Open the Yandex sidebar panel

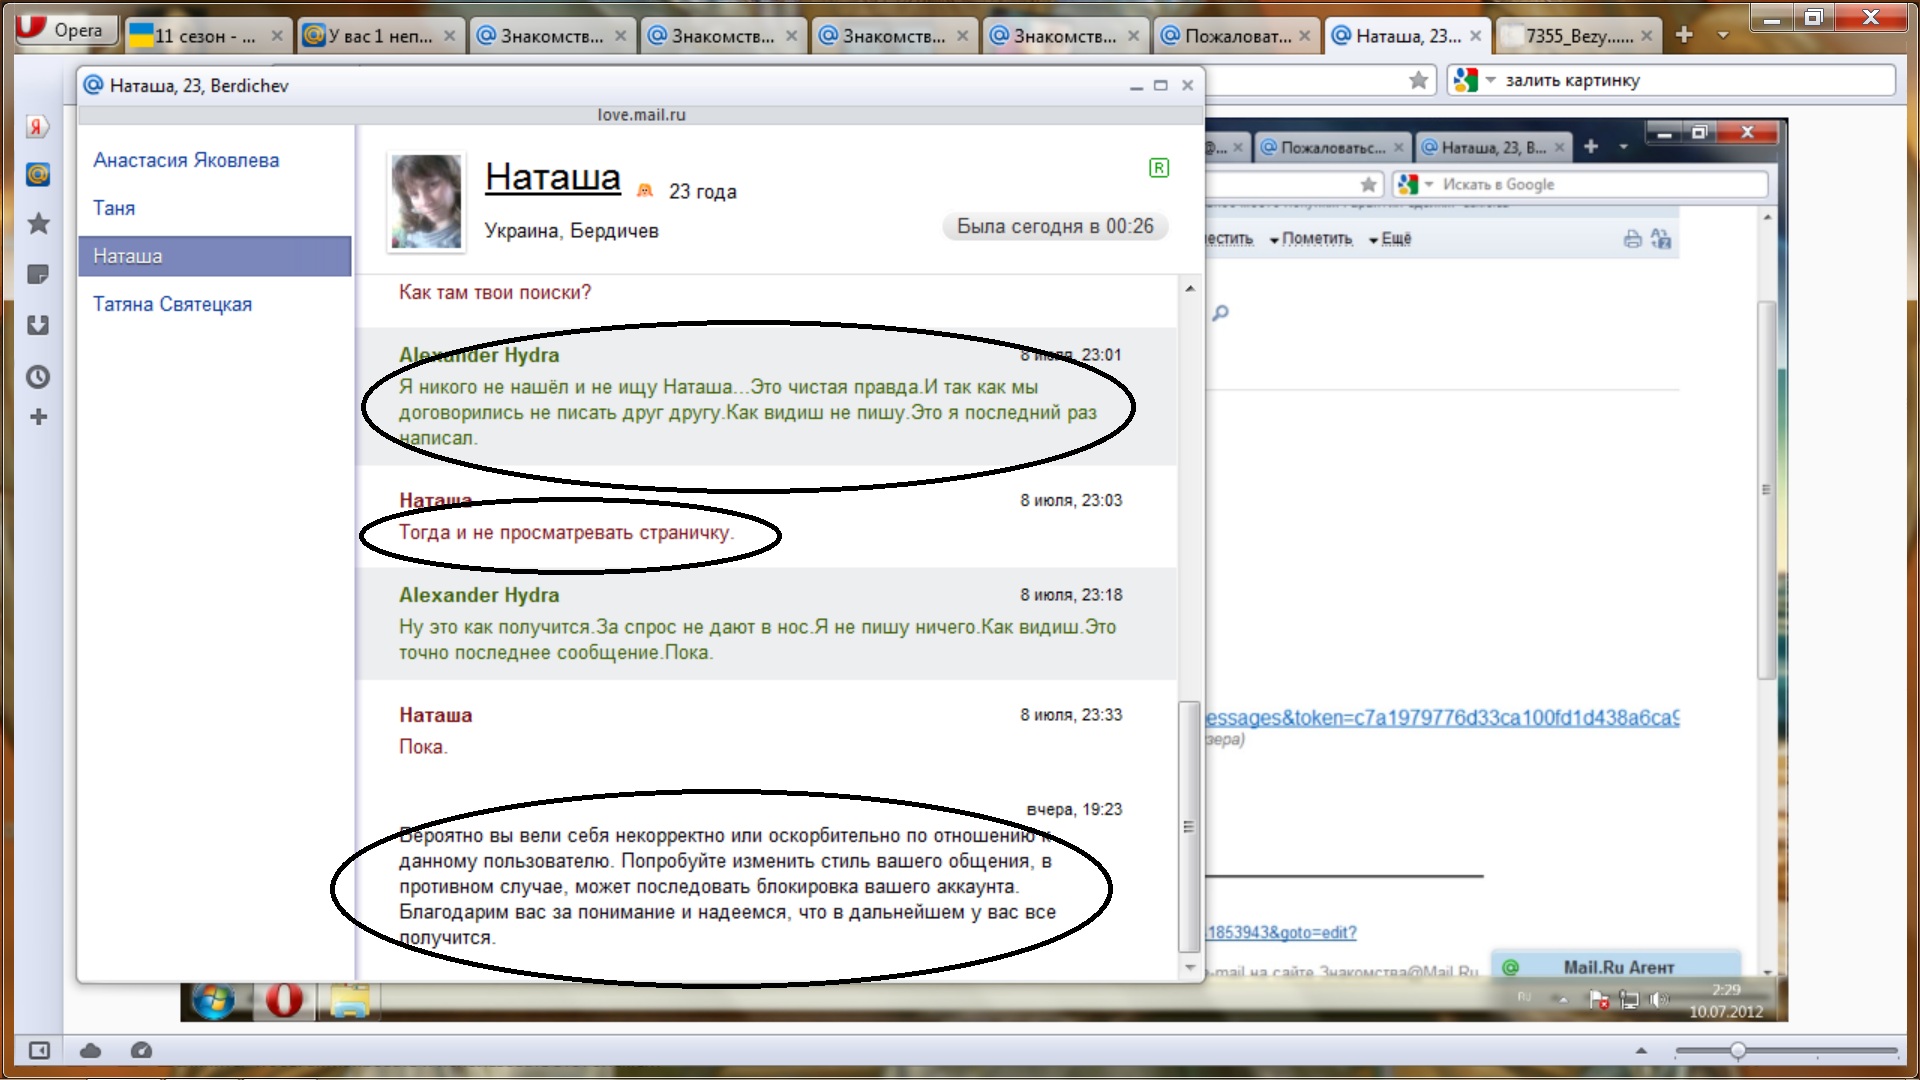point(37,127)
